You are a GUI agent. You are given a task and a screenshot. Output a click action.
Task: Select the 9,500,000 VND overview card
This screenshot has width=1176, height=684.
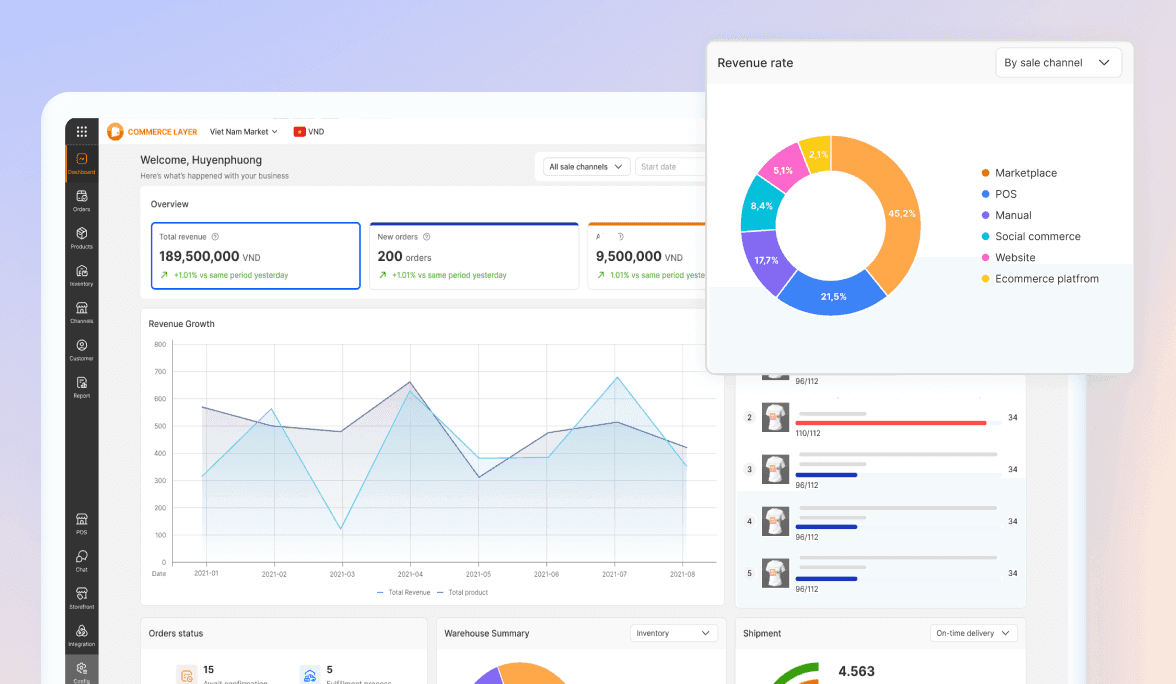tap(647, 256)
